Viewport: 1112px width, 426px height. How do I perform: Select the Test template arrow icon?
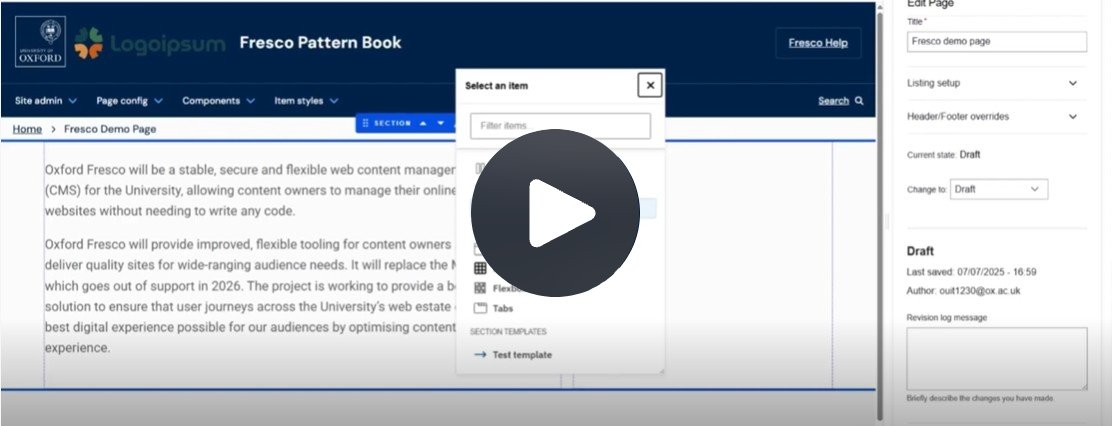(x=480, y=354)
